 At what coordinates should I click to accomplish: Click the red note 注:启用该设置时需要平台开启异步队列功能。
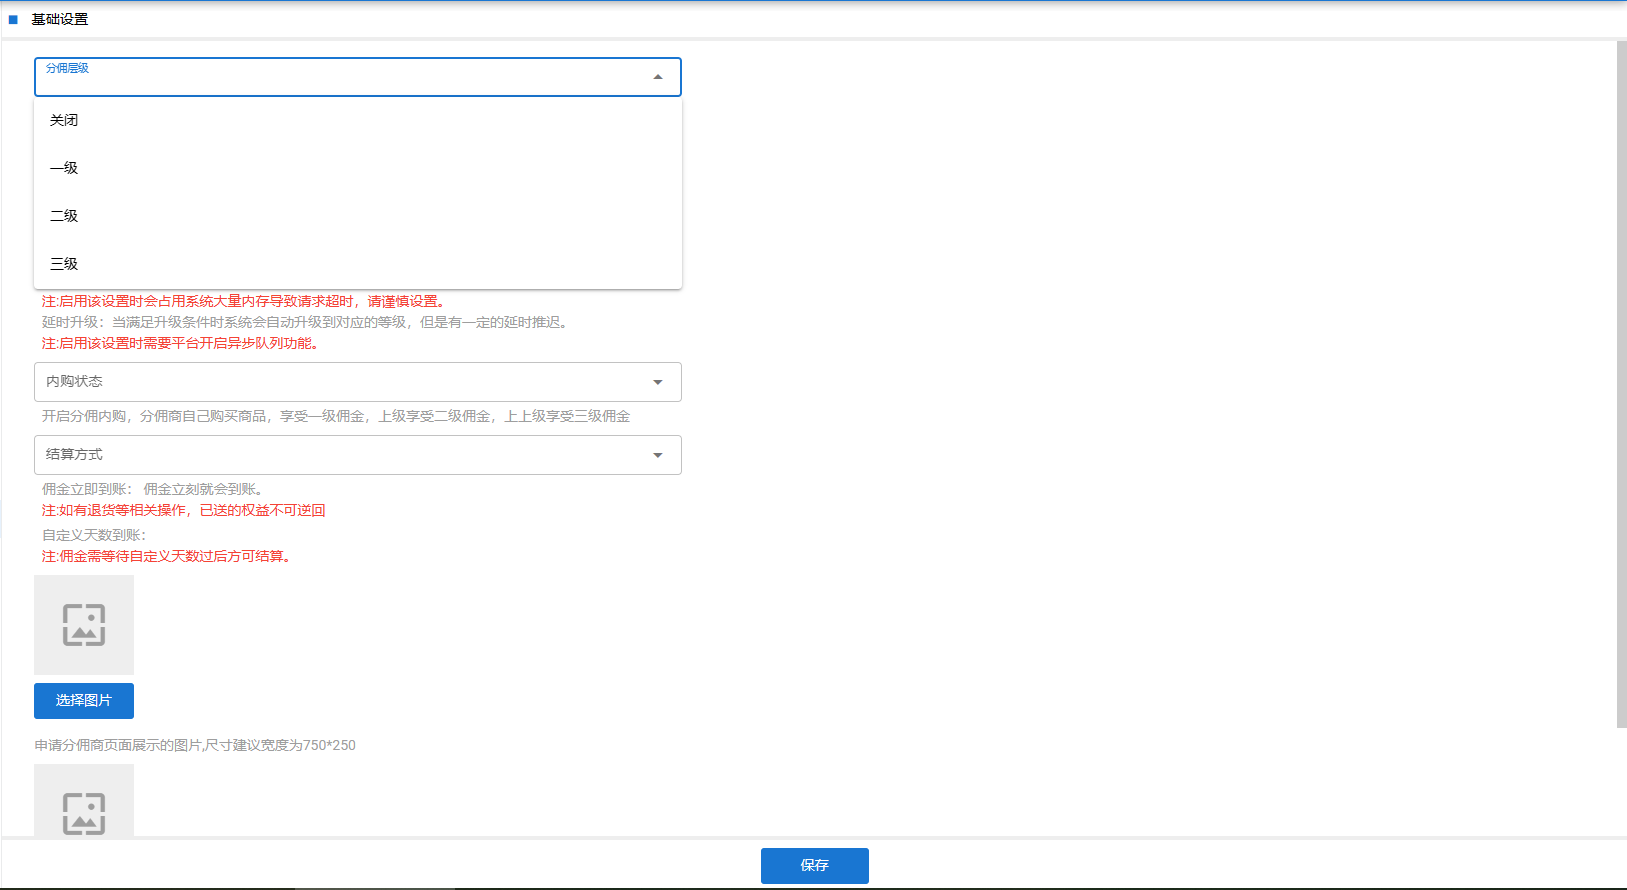coord(181,343)
